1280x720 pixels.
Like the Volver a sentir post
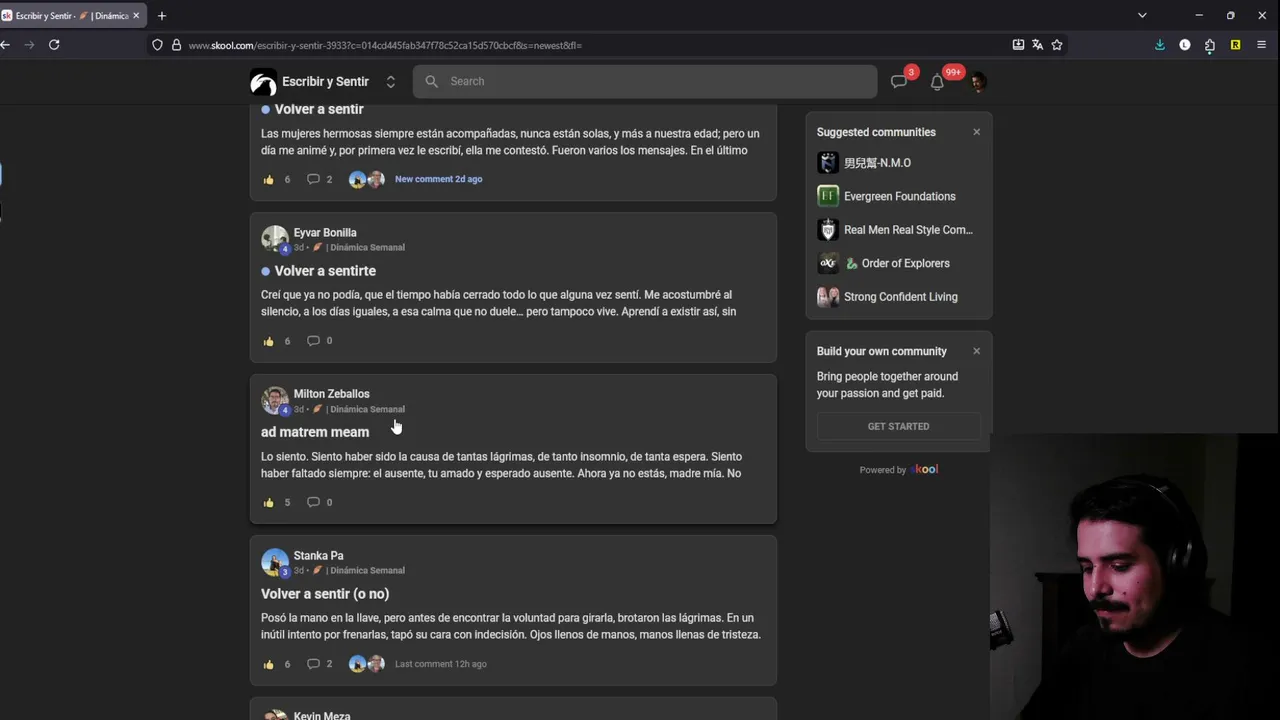[268, 180]
